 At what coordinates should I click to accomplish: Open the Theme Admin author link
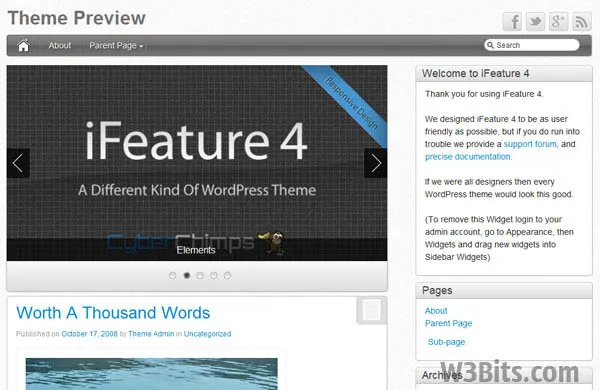[x=151, y=334]
